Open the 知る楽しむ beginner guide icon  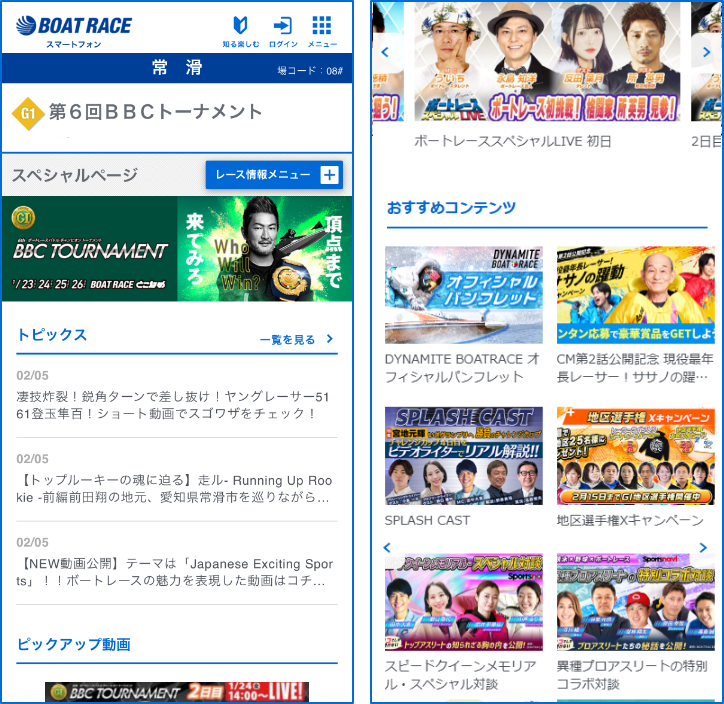tap(240, 29)
